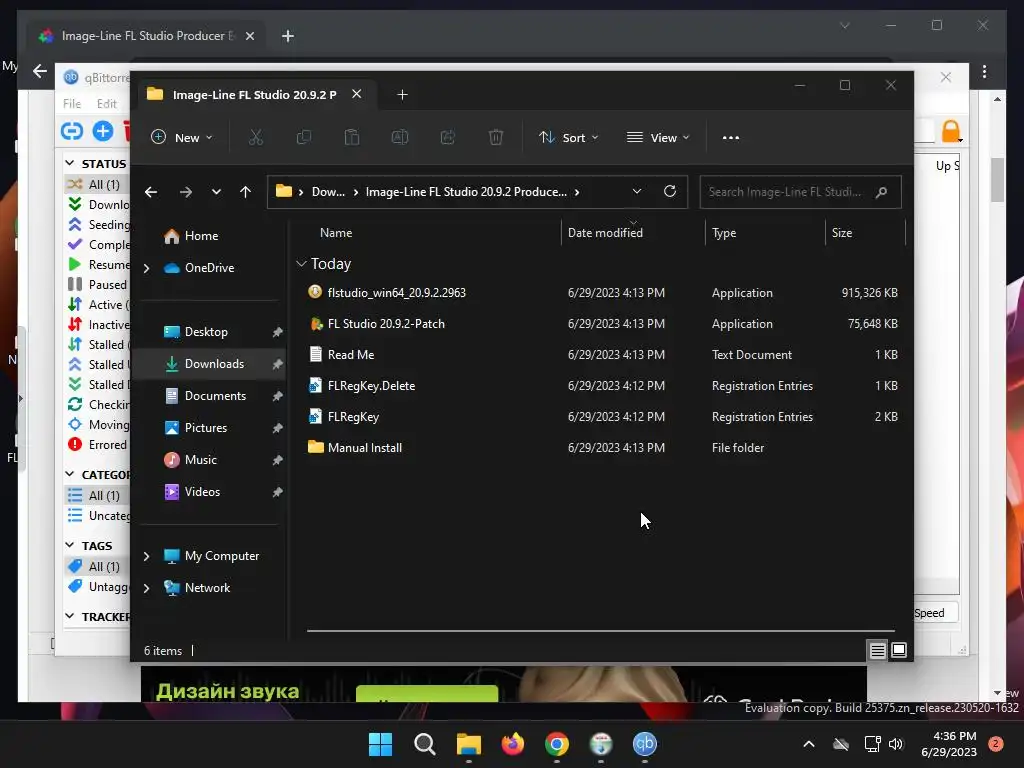Open the Sort dropdown menu
The height and width of the screenshot is (768, 1024).
tap(568, 138)
